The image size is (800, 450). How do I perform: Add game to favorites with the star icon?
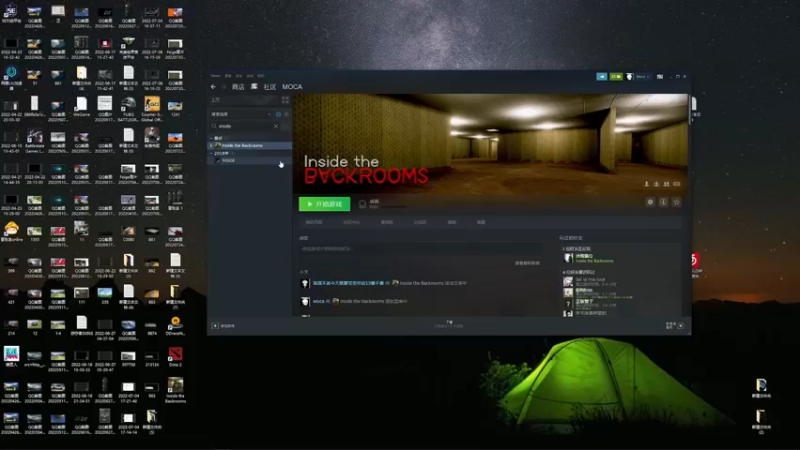point(677,202)
